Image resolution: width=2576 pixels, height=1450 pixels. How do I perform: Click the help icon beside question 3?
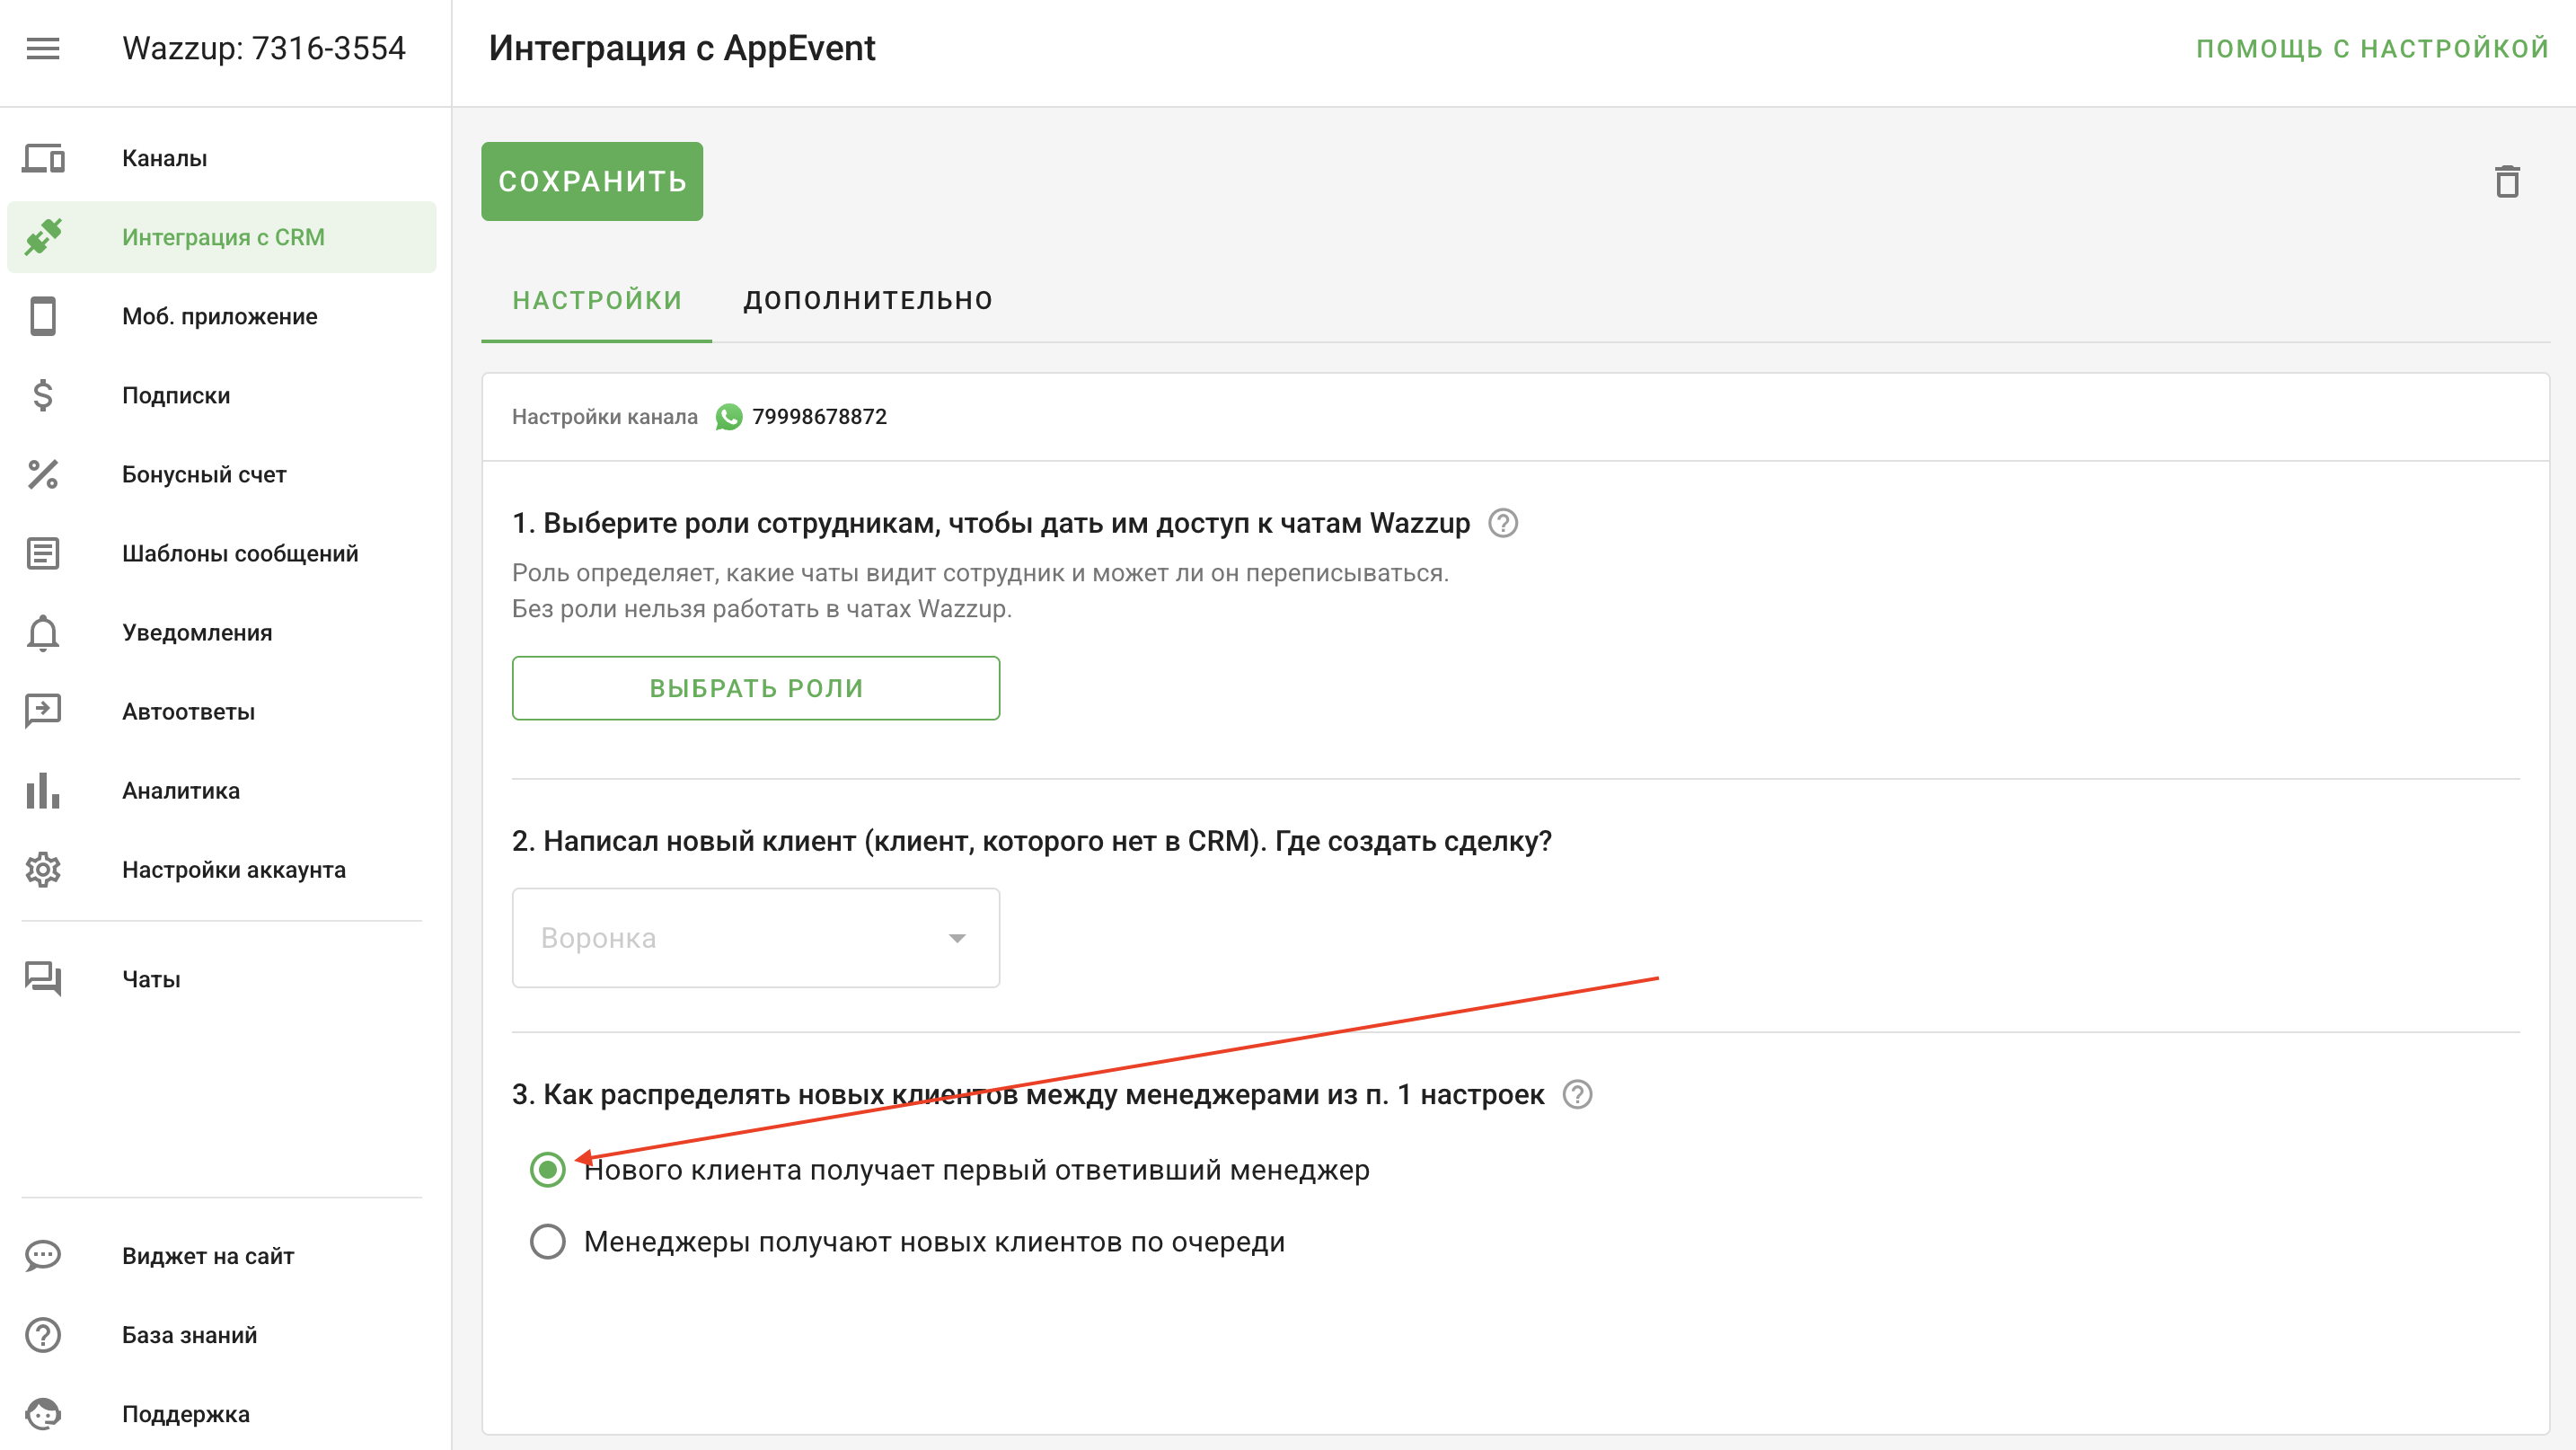[x=1577, y=1095]
